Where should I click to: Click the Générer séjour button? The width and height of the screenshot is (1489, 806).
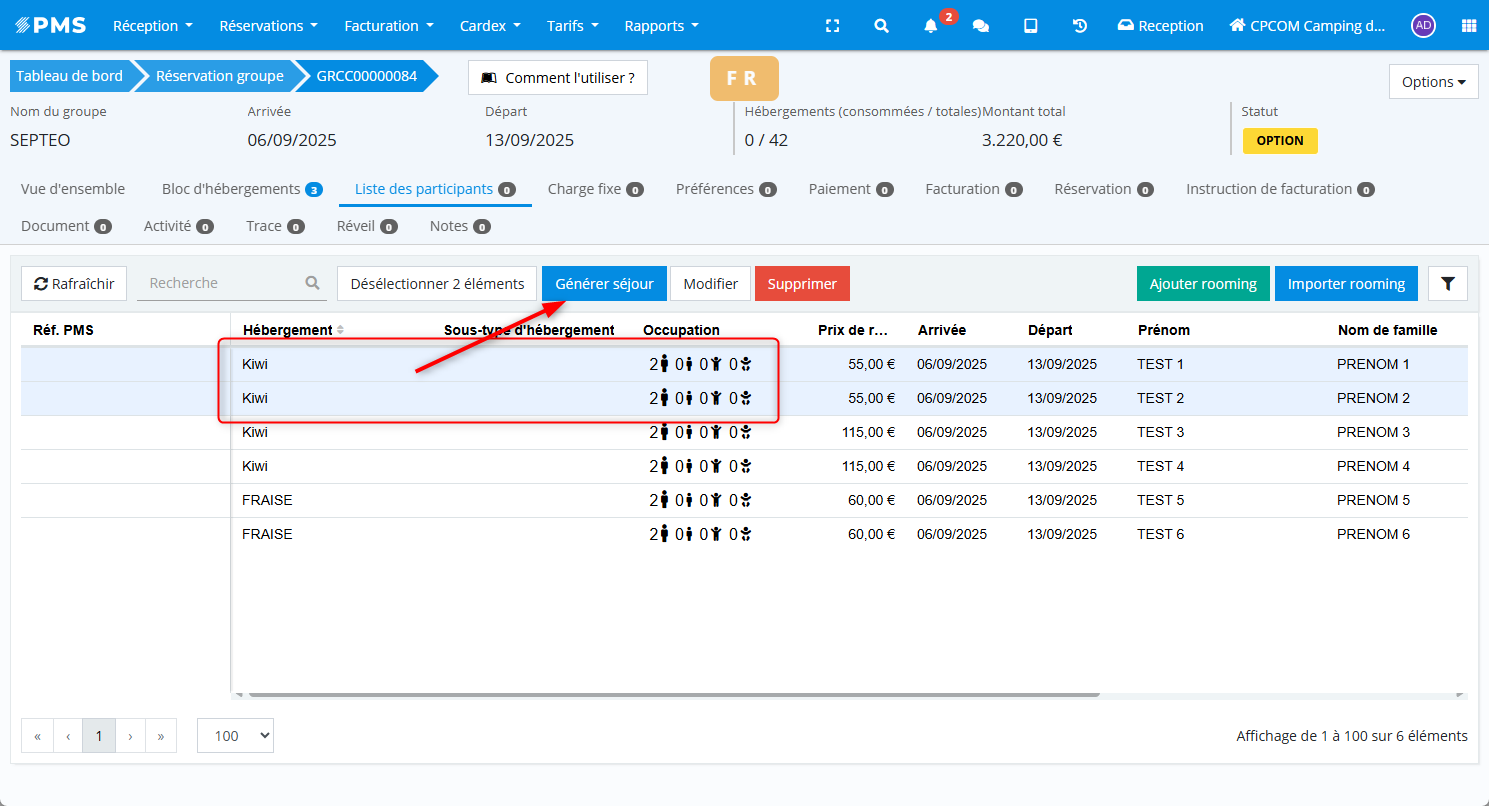coord(604,284)
